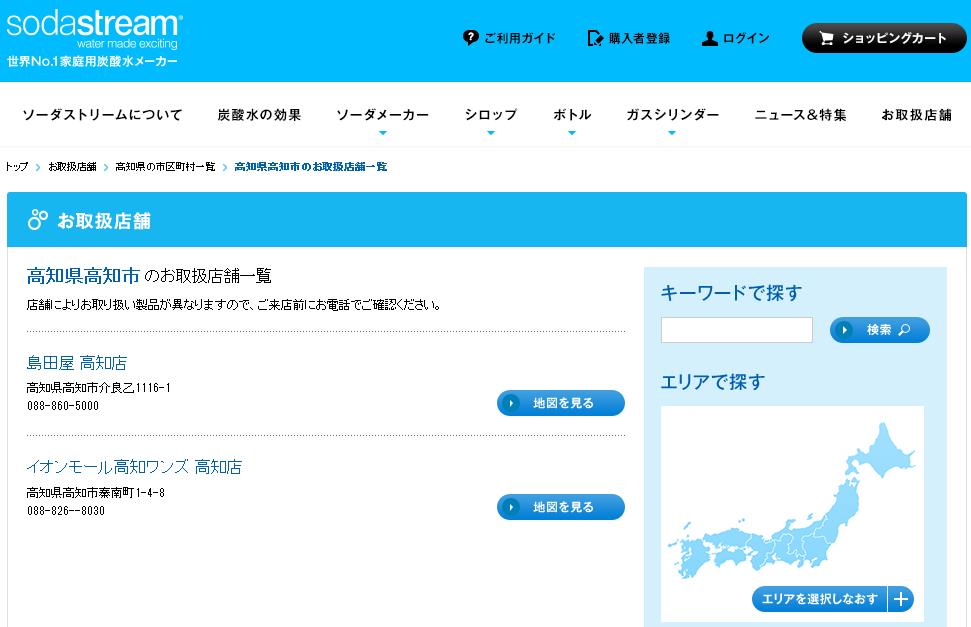971x627 pixels.
Task: Click エリアを選択しなおす button
Action: pos(820,599)
